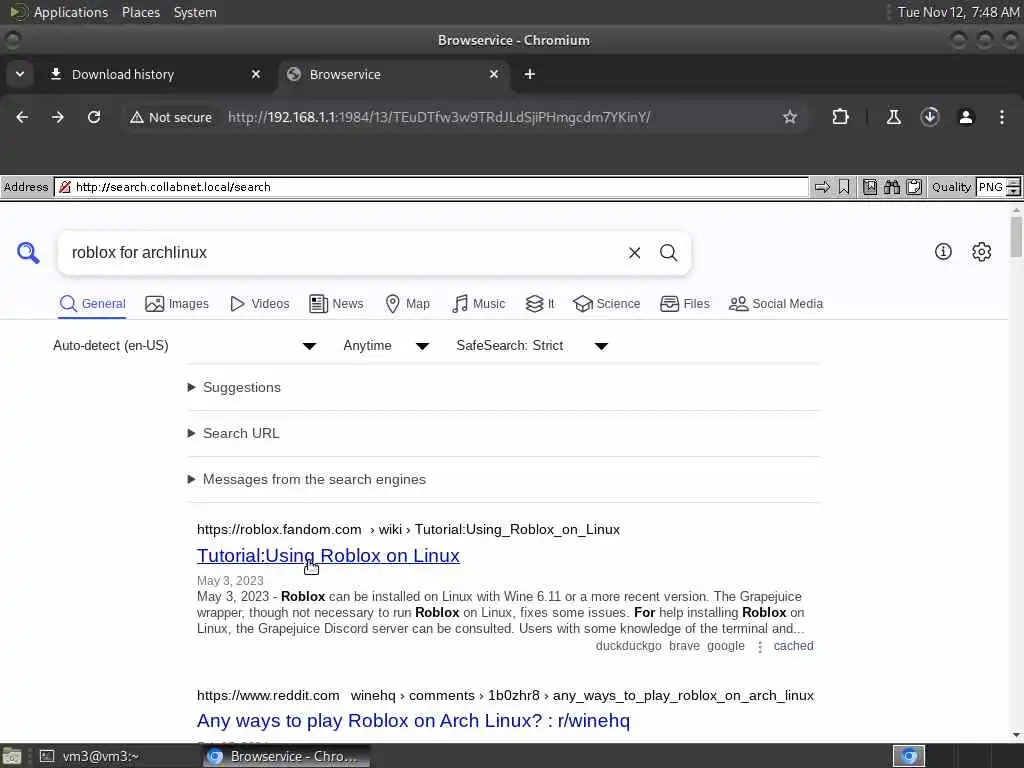Close the Download history tab

pyautogui.click(x=256, y=74)
